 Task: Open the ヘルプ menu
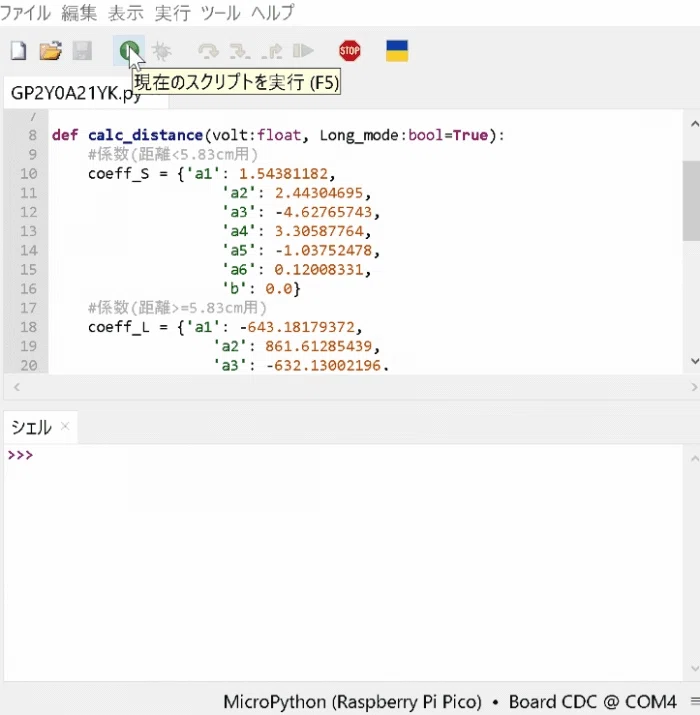point(273,12)
